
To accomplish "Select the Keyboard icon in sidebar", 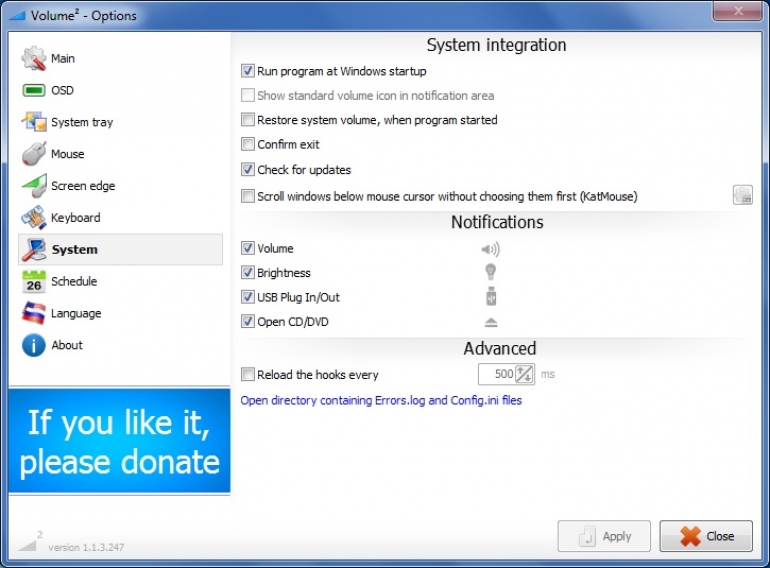I will pos(33,217).
